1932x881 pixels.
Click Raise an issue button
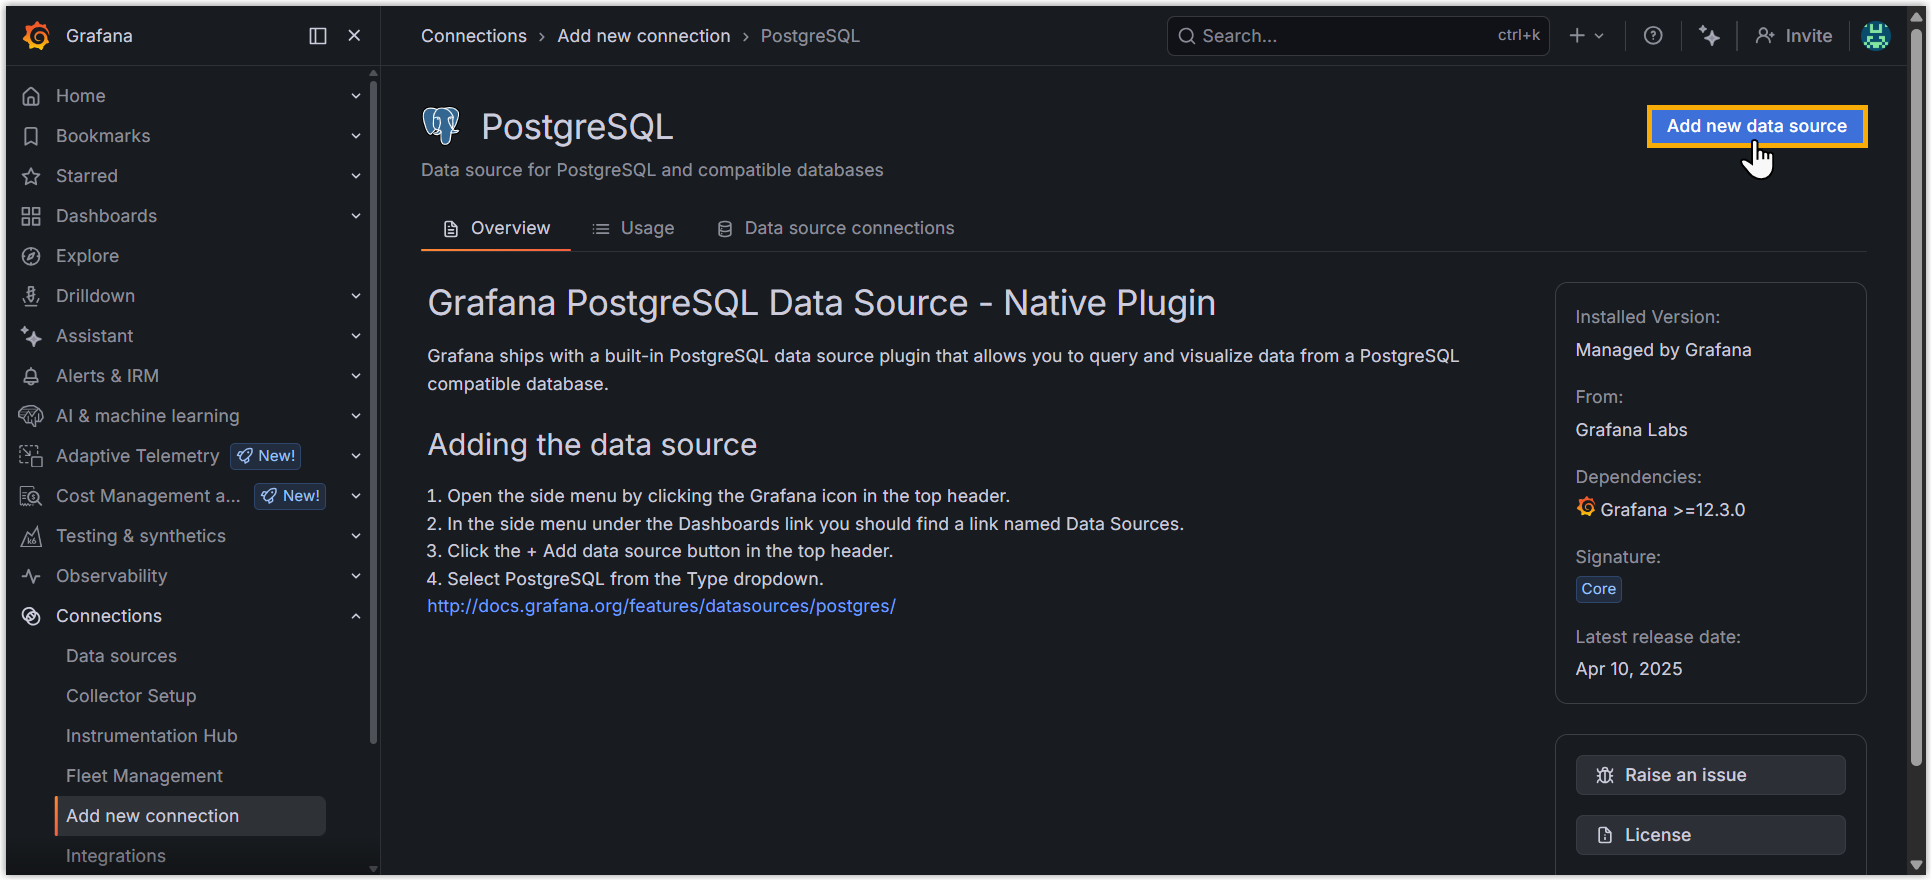(x=1710, y=775)
